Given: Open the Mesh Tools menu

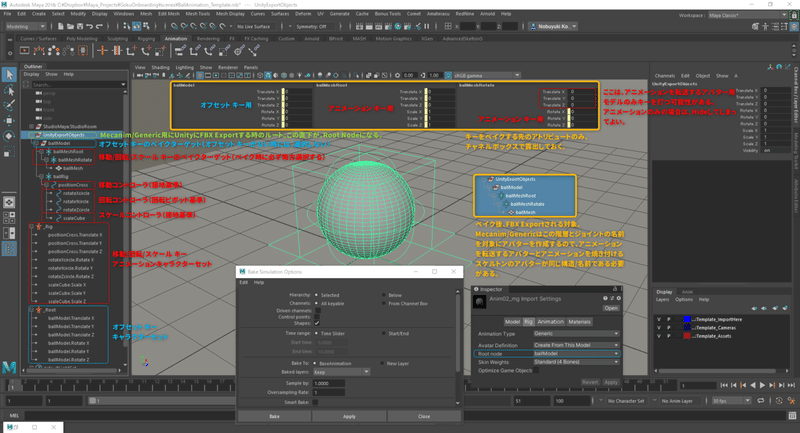Looking at the screenshot, I should (x=197, y=14).
